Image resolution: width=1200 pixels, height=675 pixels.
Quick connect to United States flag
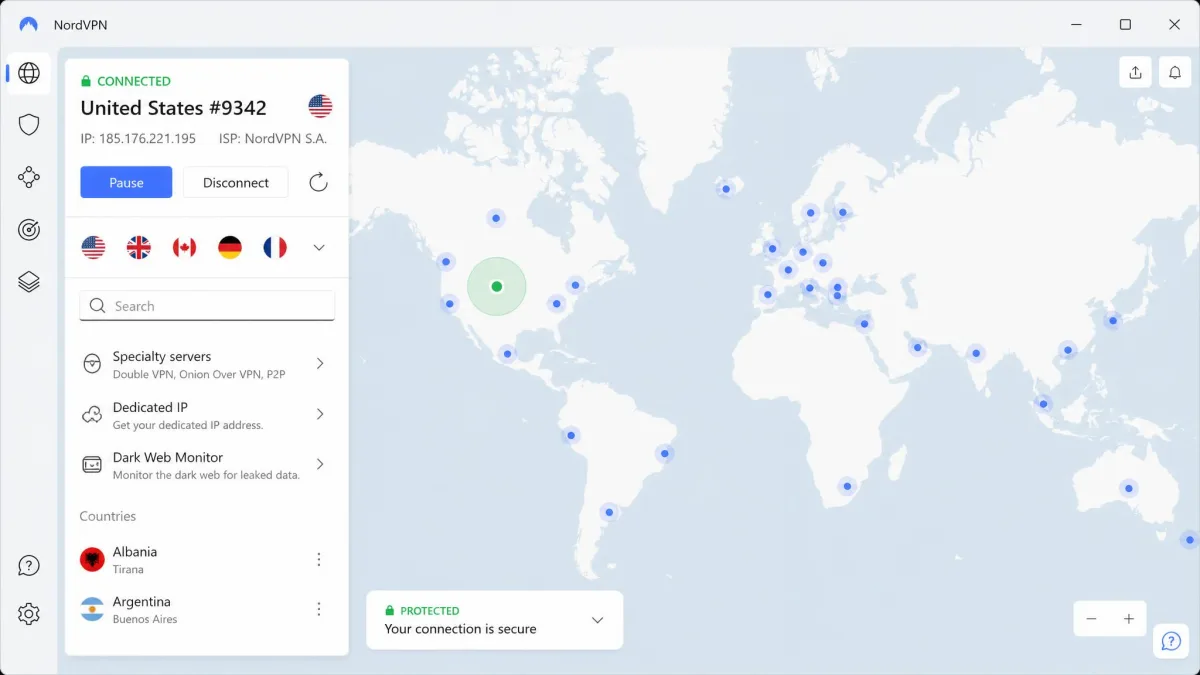93,247
